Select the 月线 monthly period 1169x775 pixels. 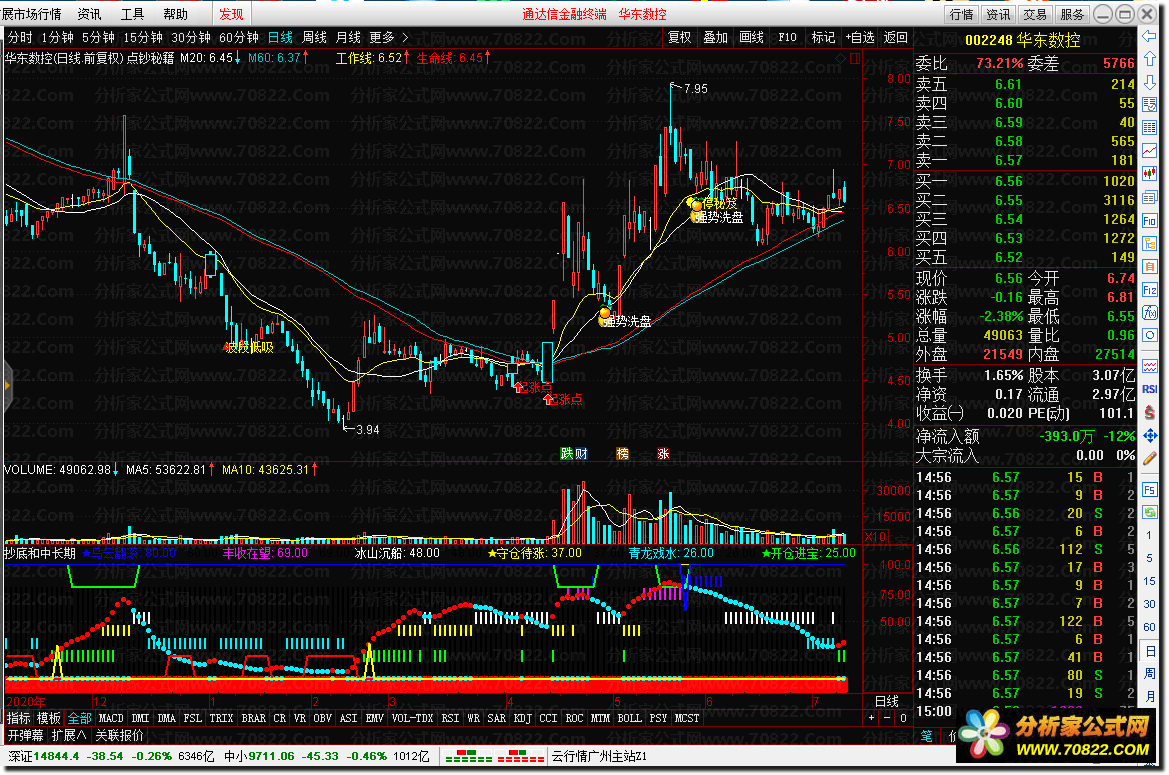tap(348, 37)
